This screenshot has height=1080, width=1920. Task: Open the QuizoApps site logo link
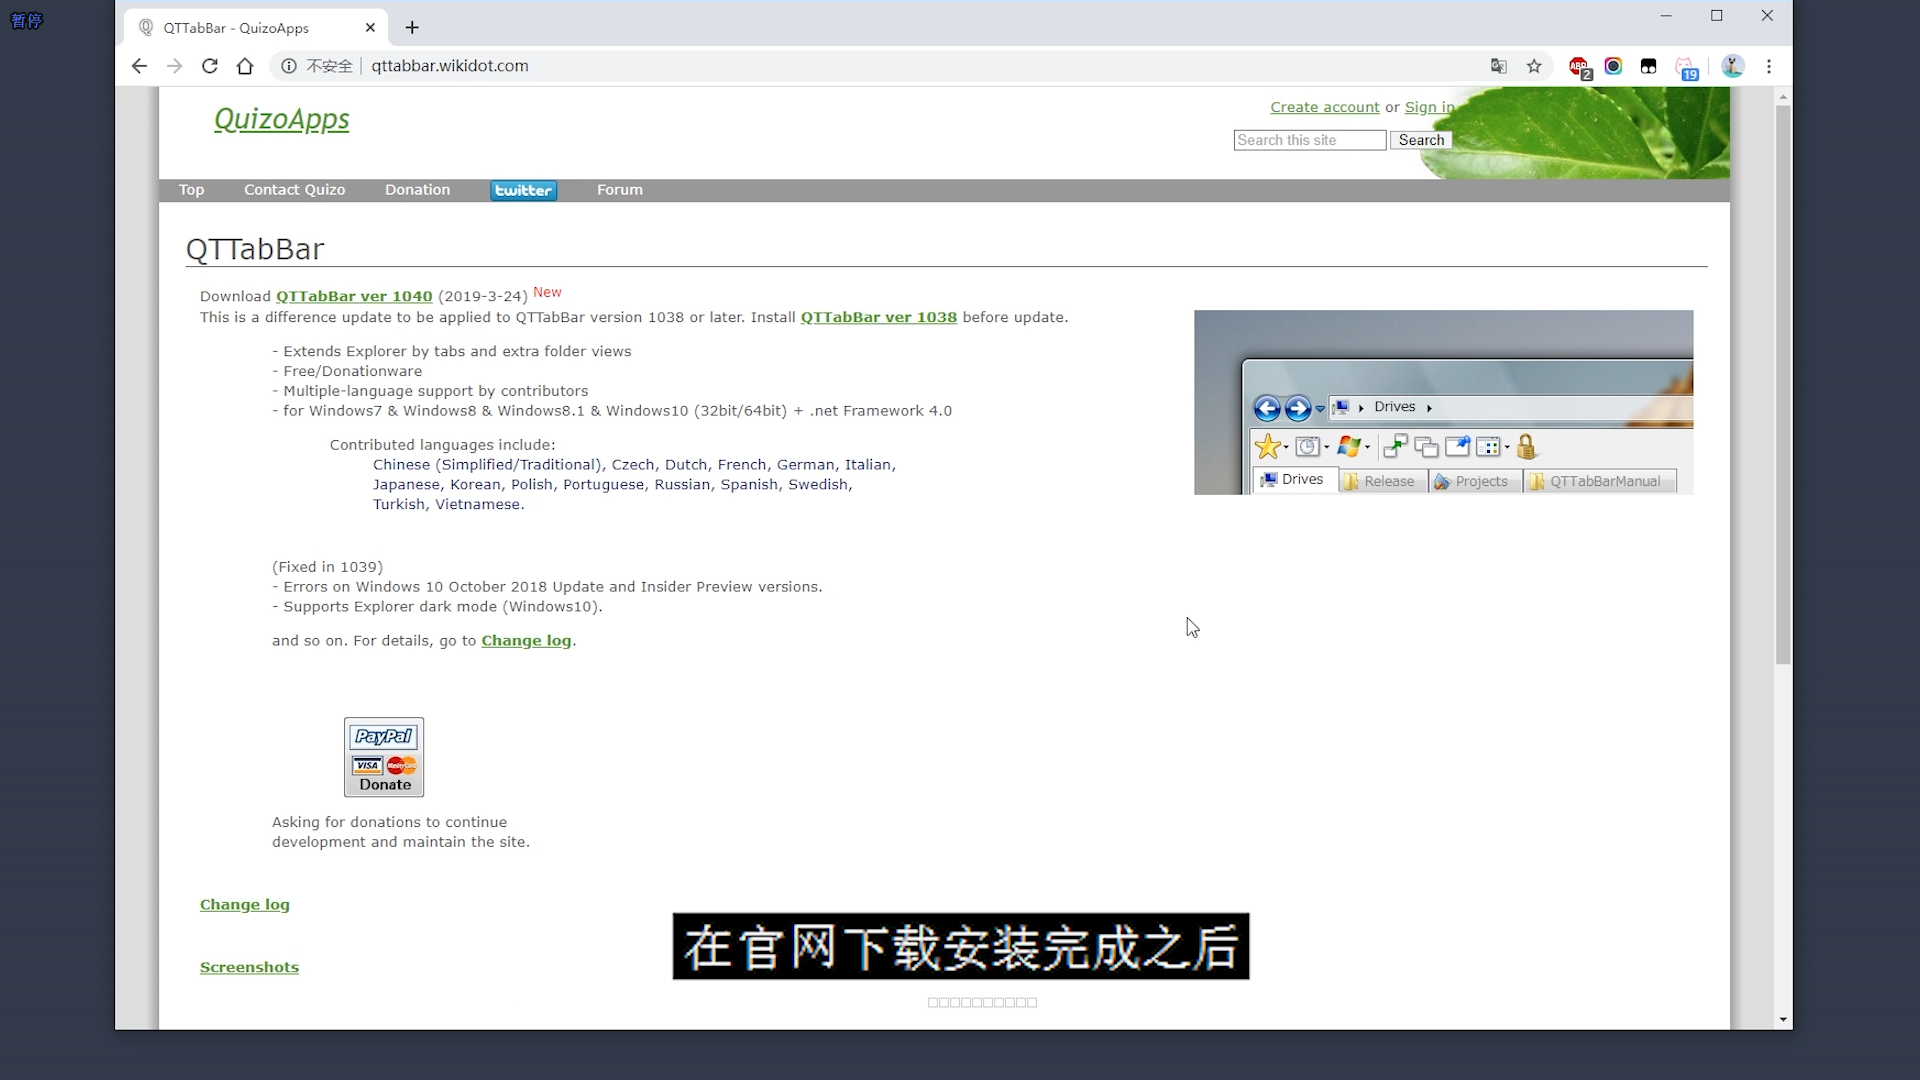pyautogui.click(x=282, y=119)
